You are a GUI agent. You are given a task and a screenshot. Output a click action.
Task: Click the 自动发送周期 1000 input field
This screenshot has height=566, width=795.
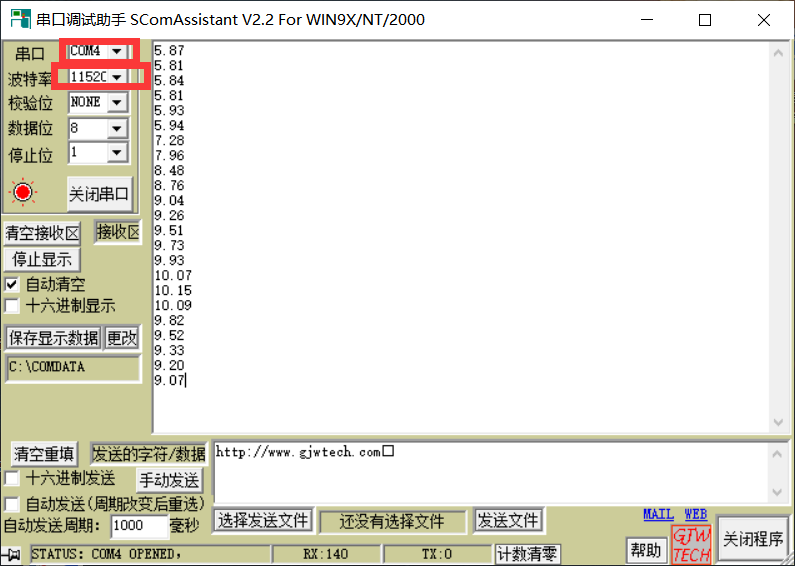coord(139,525)
